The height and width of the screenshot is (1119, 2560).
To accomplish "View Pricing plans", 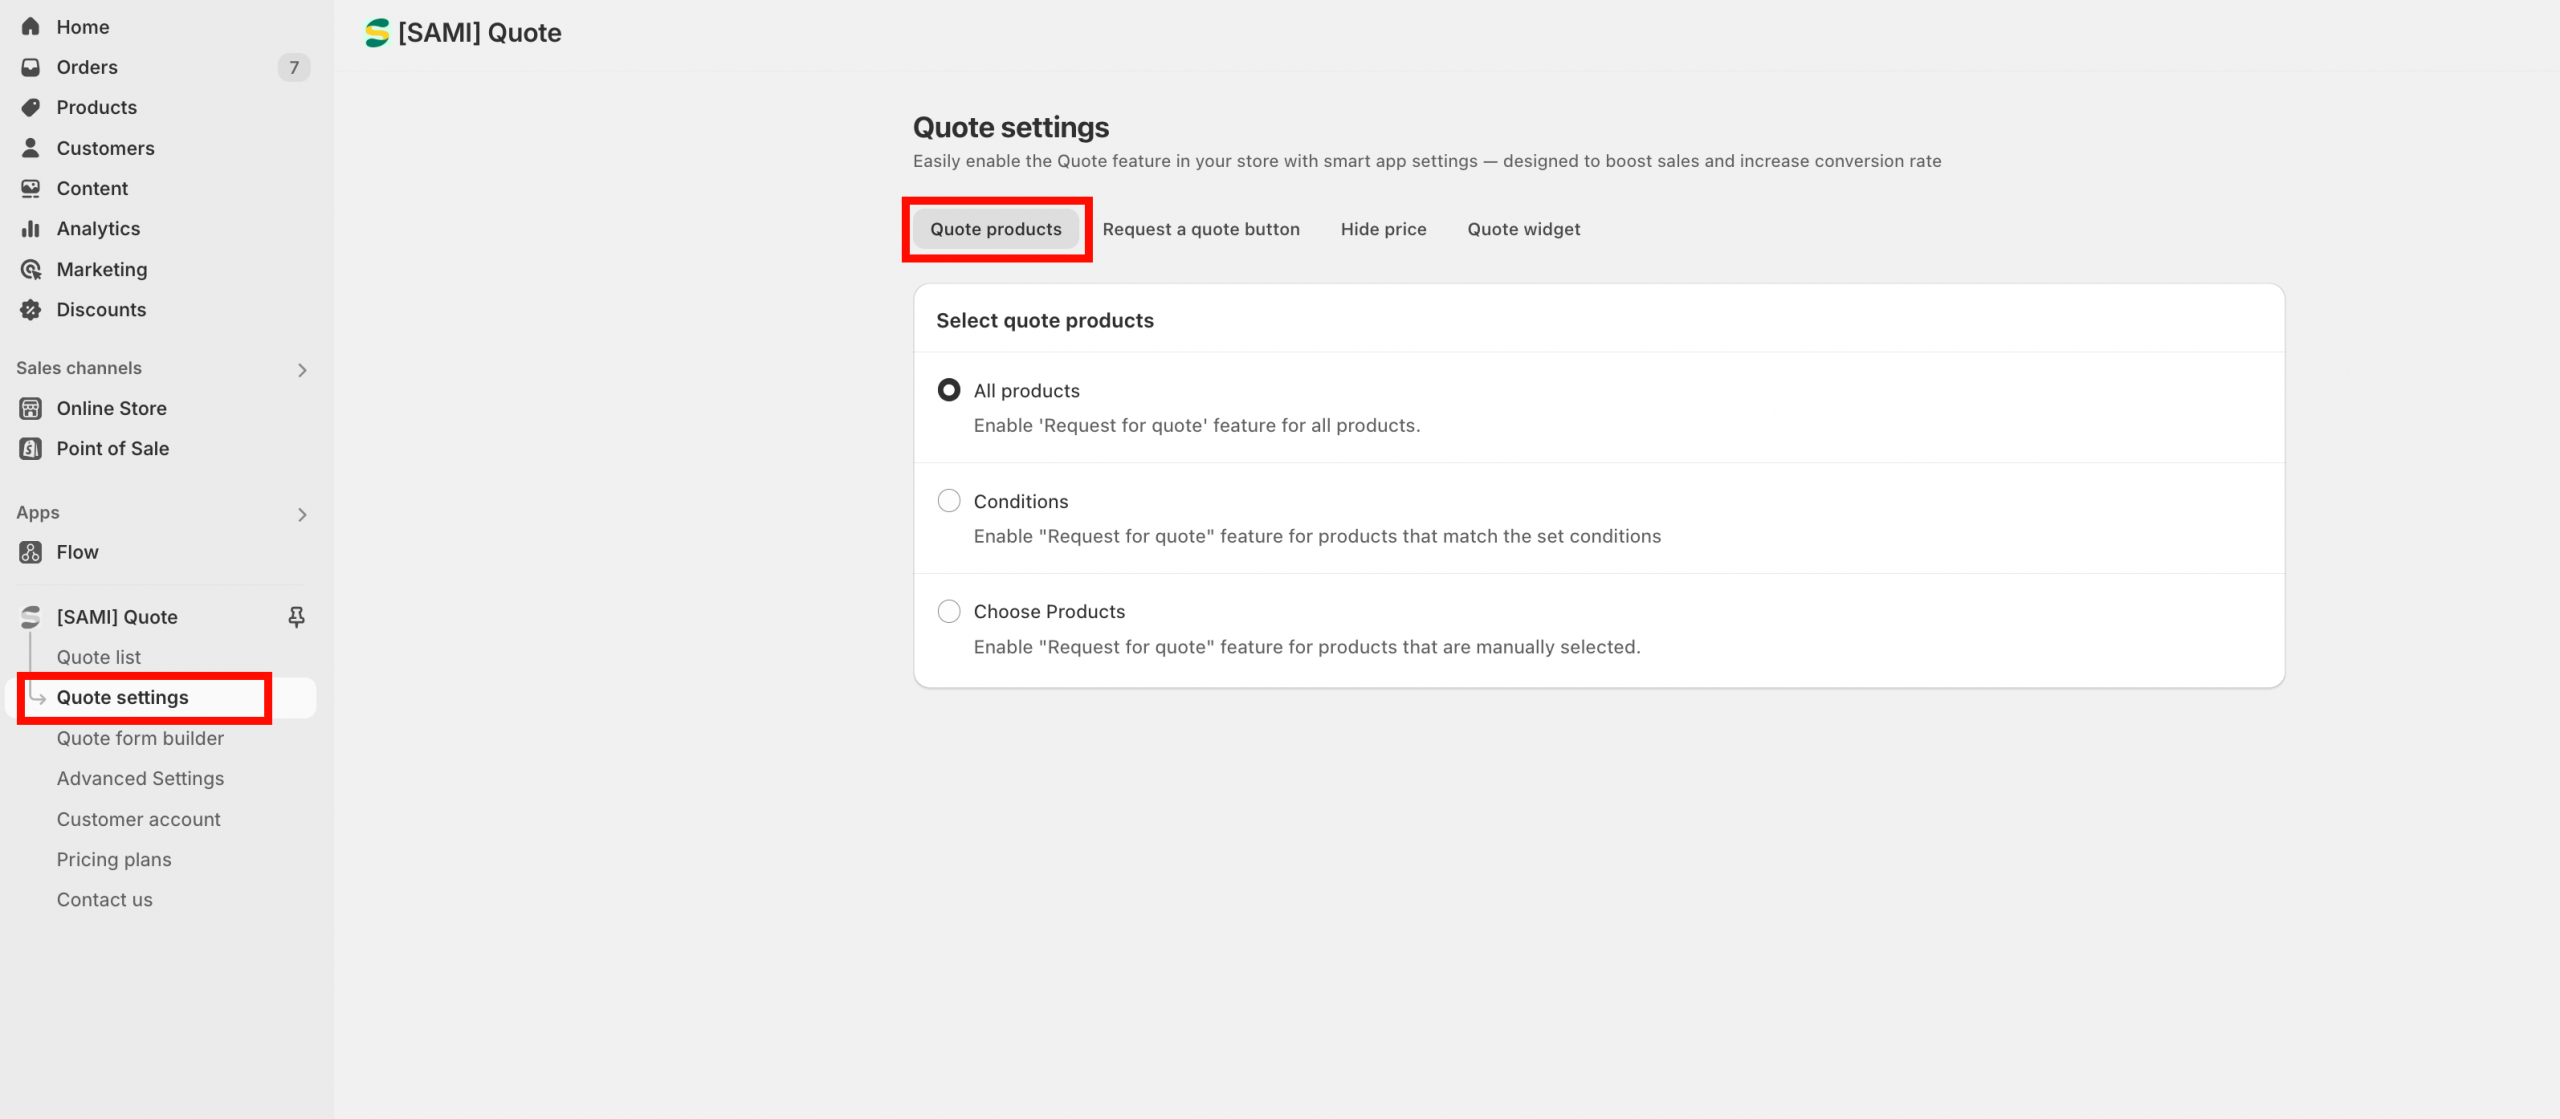I will (x=114, y=859).
